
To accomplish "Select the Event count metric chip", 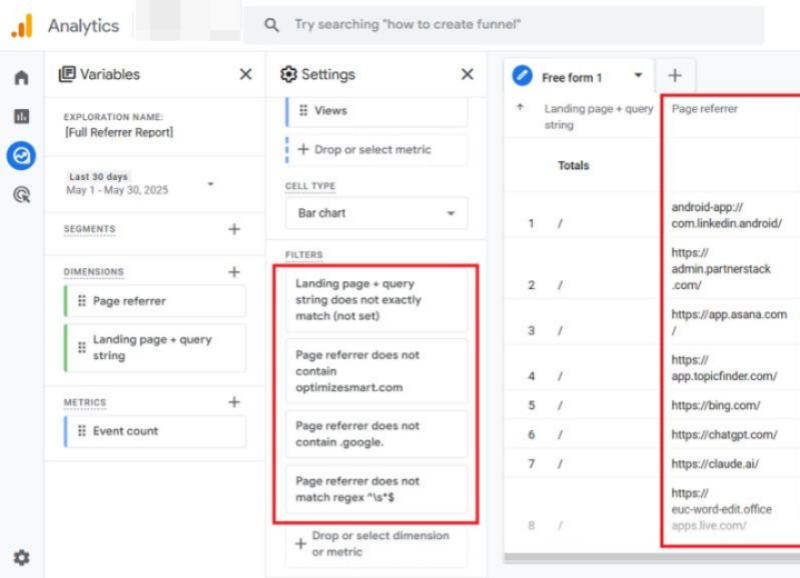I will (x=156, y=431).
